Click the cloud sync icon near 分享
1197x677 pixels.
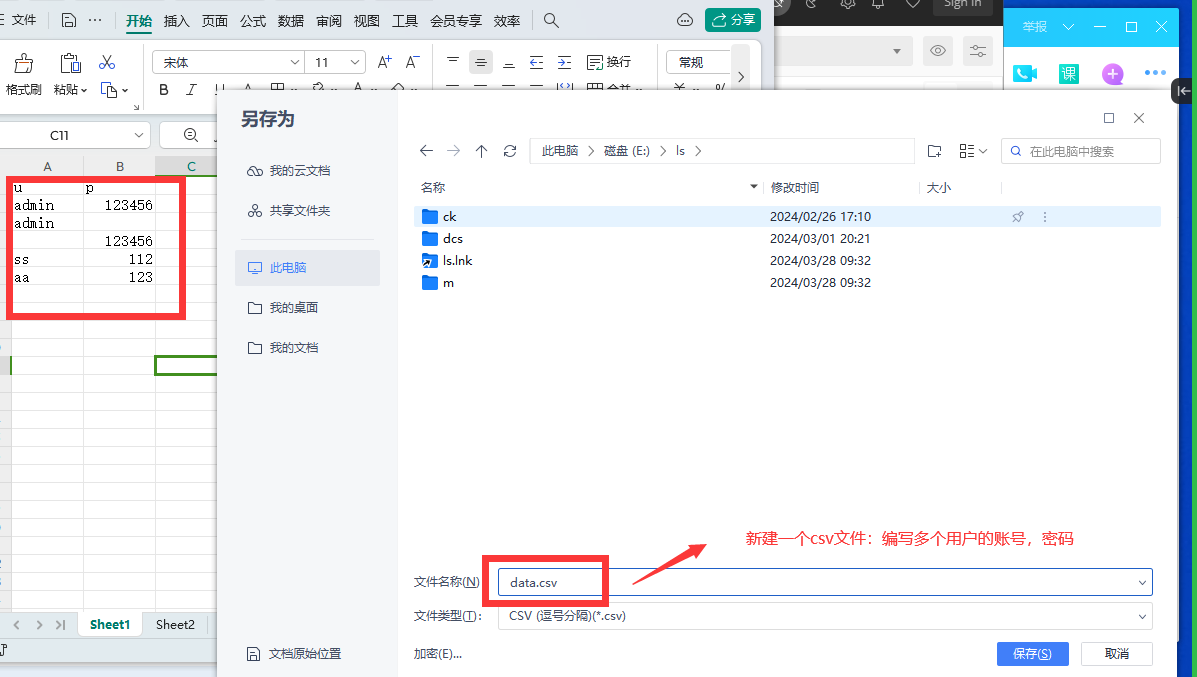[x=685, y=21]
